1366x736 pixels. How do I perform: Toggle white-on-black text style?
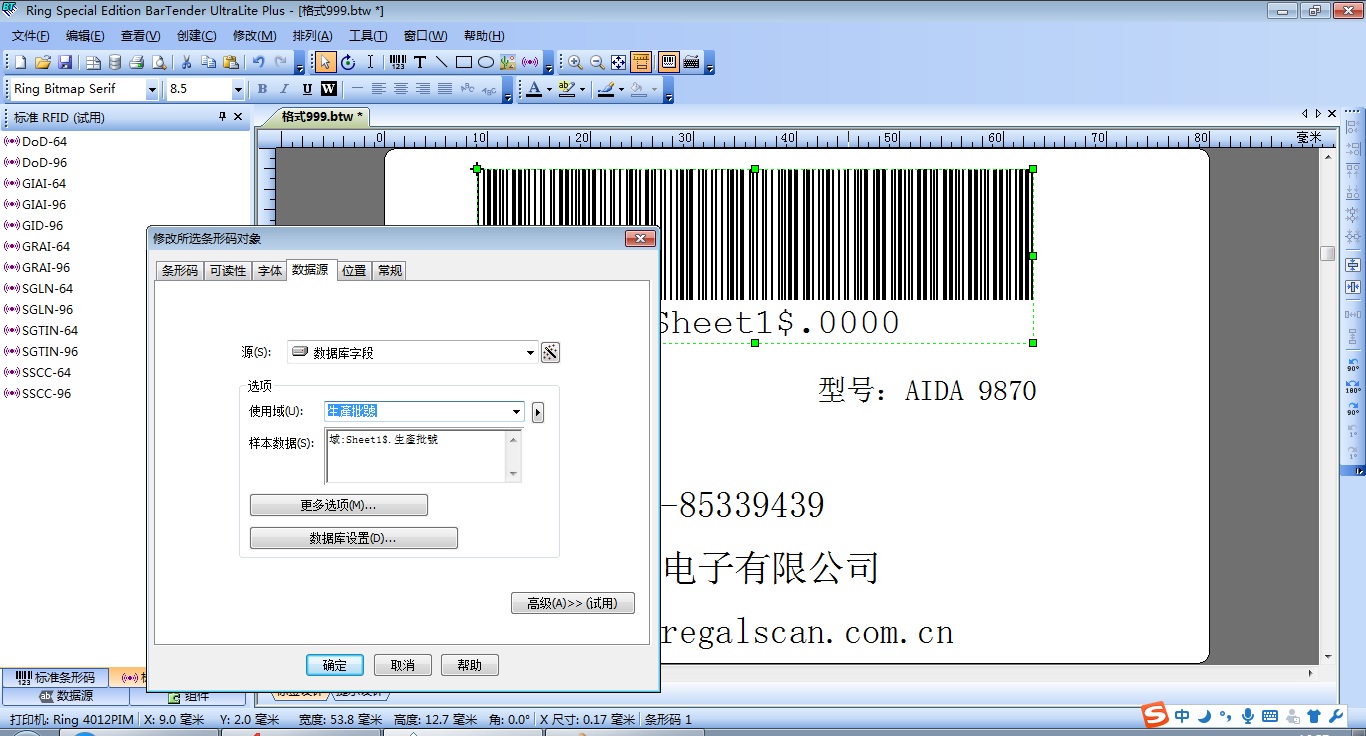328,89
